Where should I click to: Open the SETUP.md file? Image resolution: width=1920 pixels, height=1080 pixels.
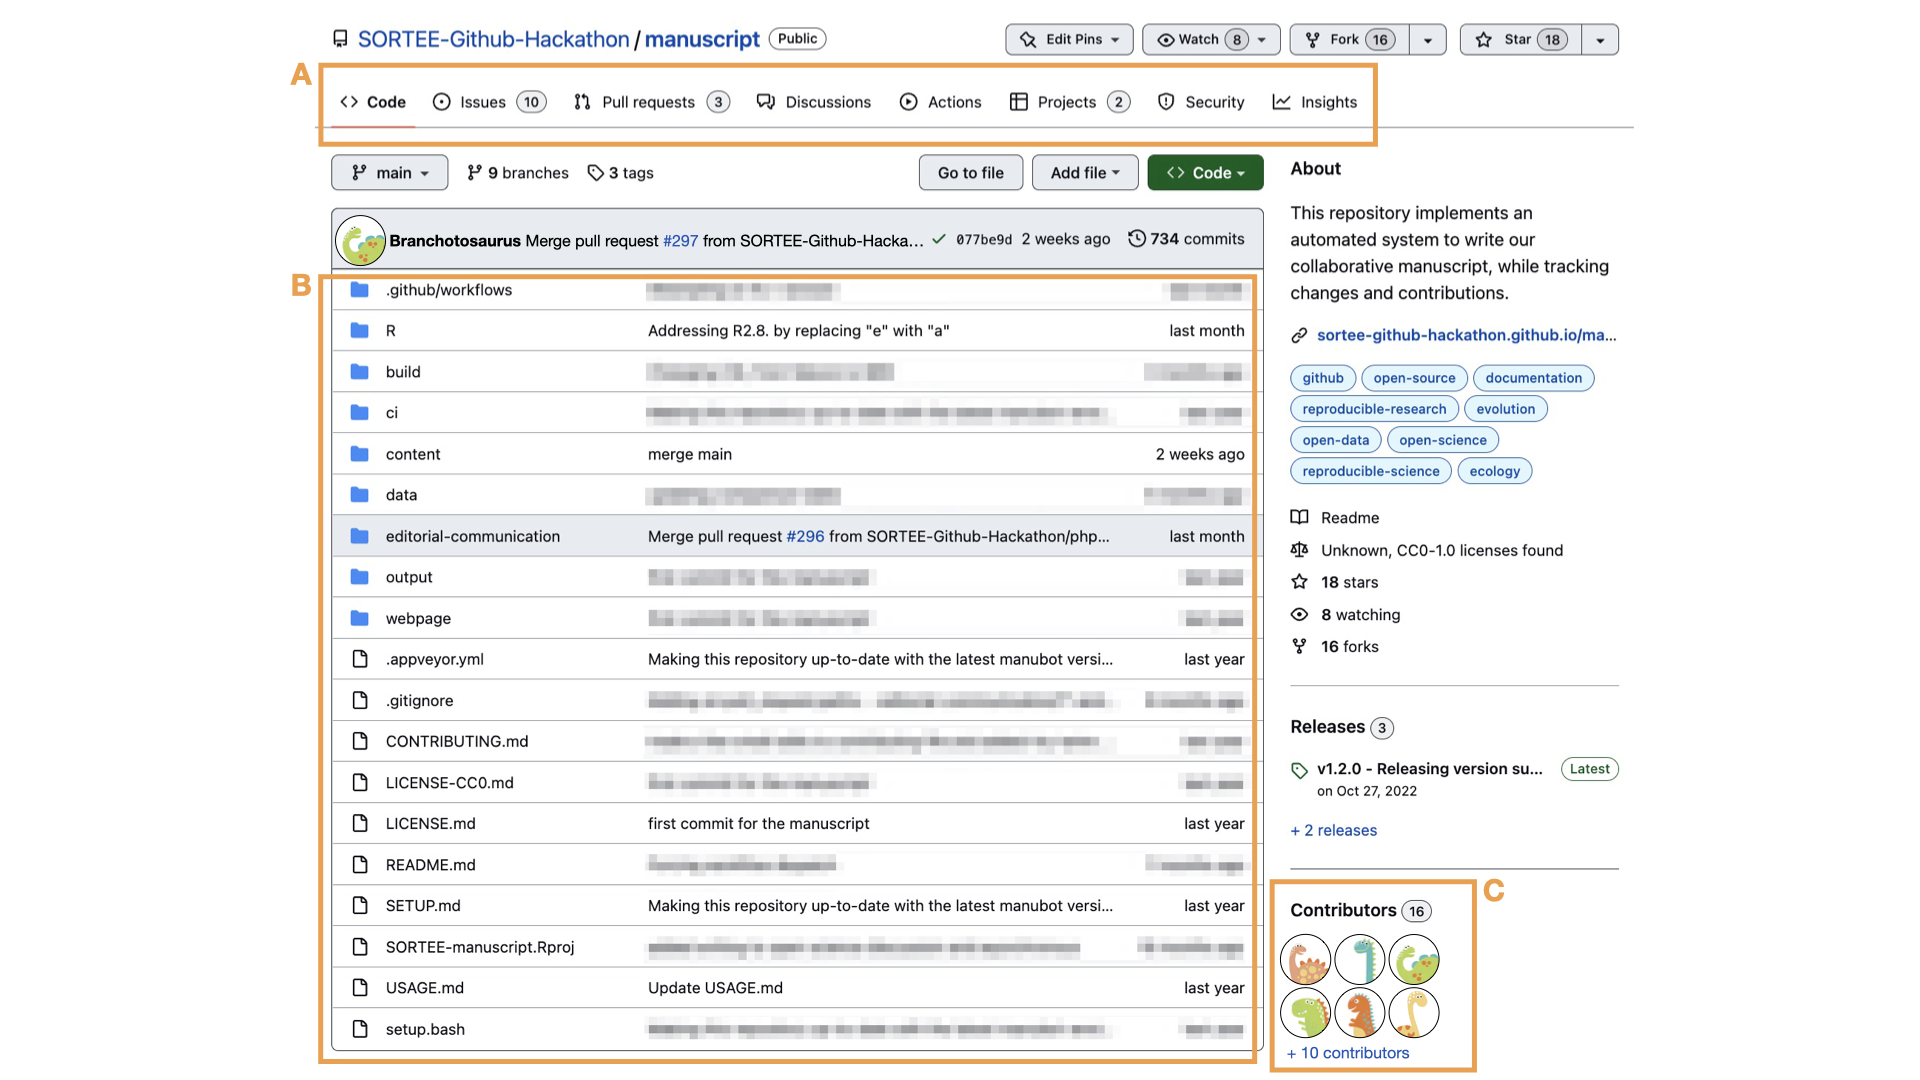tap(423, 906)
